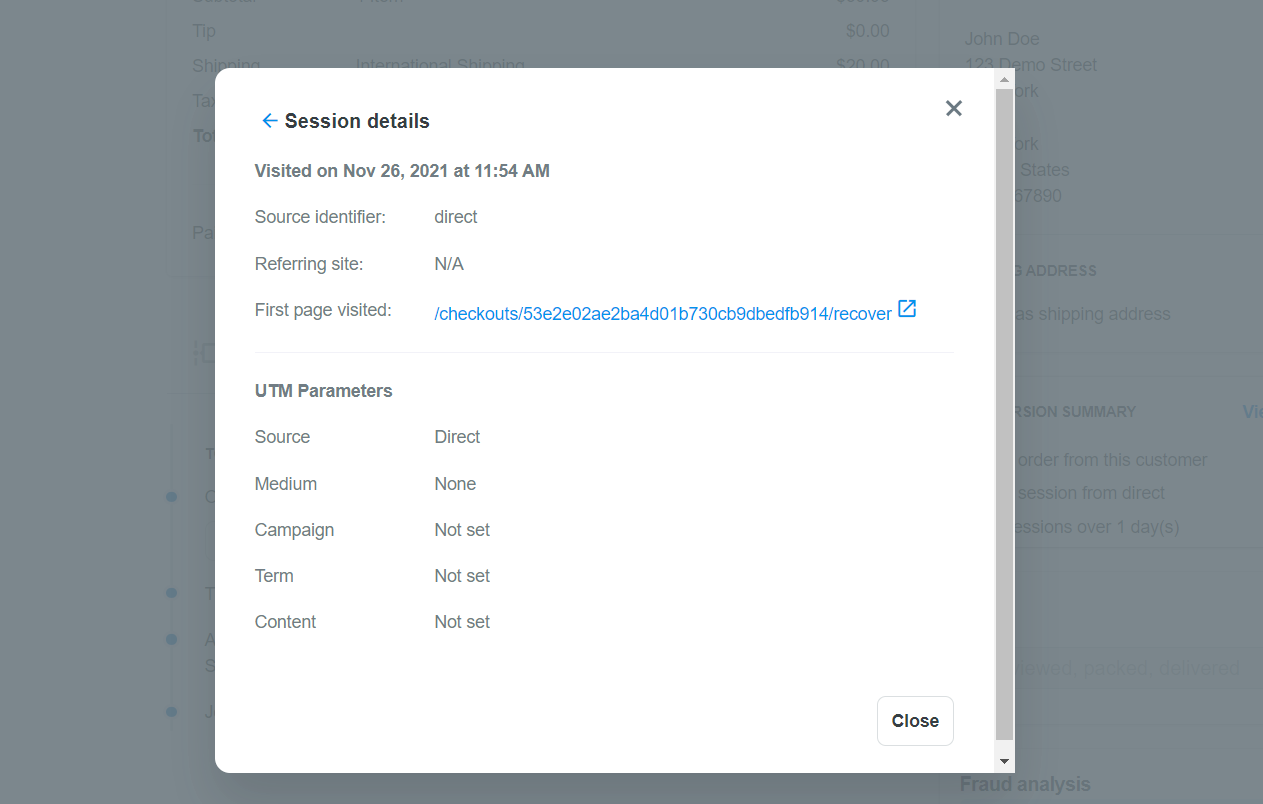
Task: Click the scrollbar up arrow in the dialog
Action: click(x=1004, y=79)
